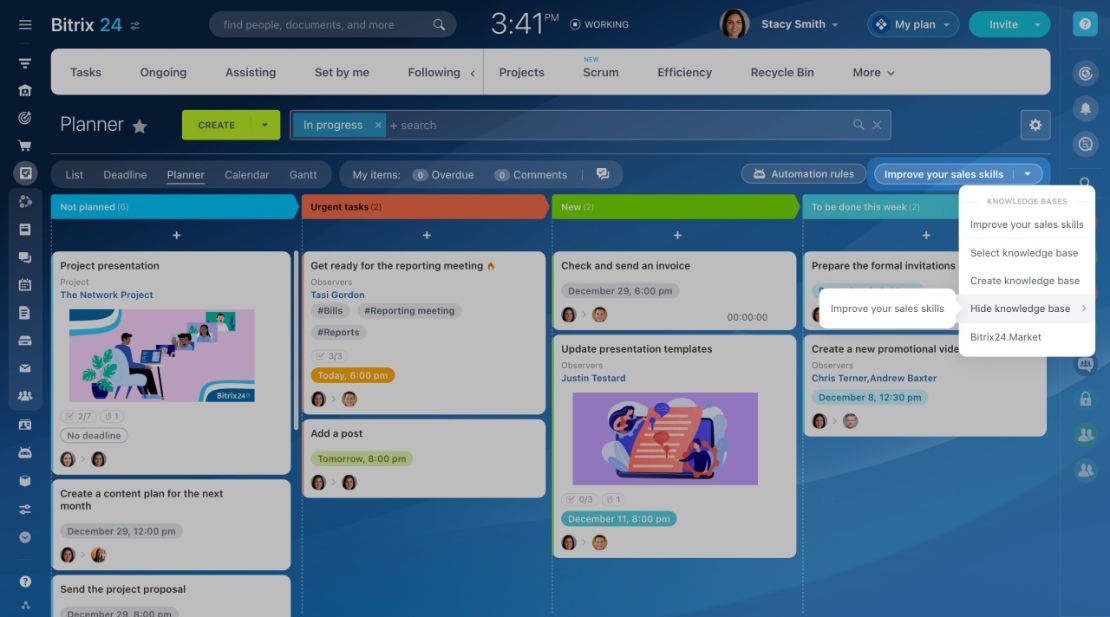Click the magnifier in the task filter bar

coord(858,125)
